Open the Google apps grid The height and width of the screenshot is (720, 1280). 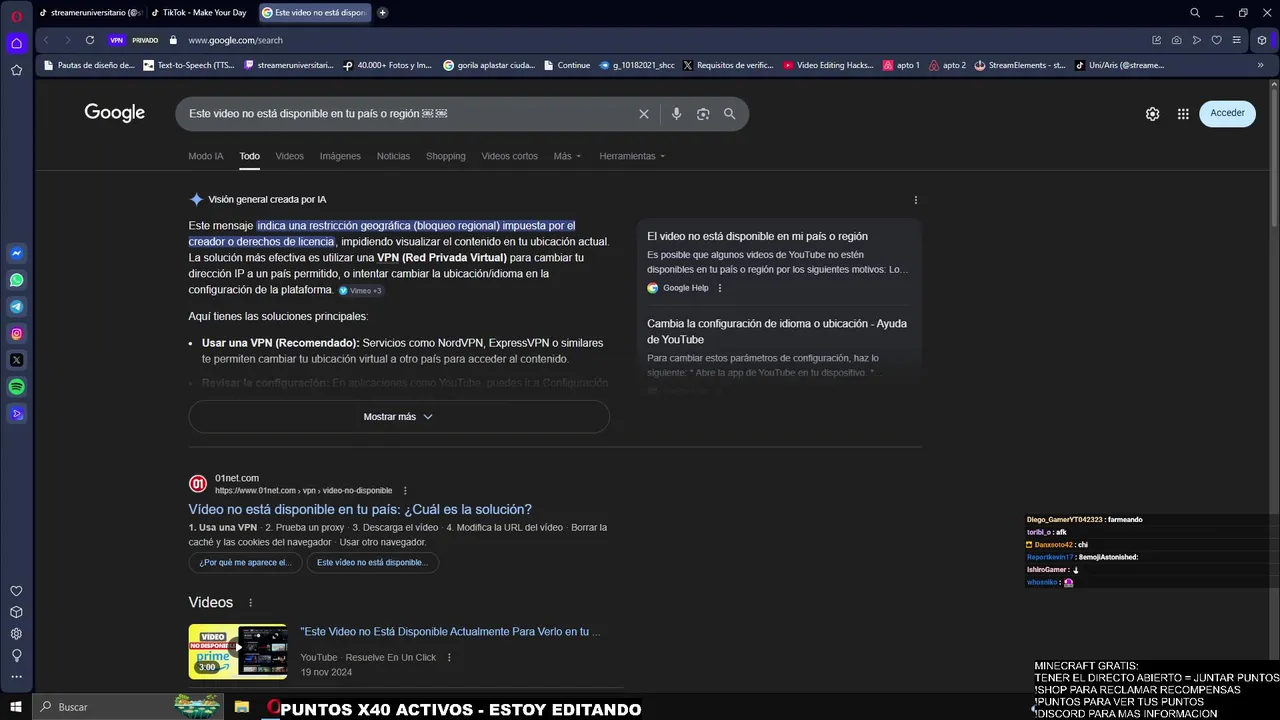tap(1183, 114)
